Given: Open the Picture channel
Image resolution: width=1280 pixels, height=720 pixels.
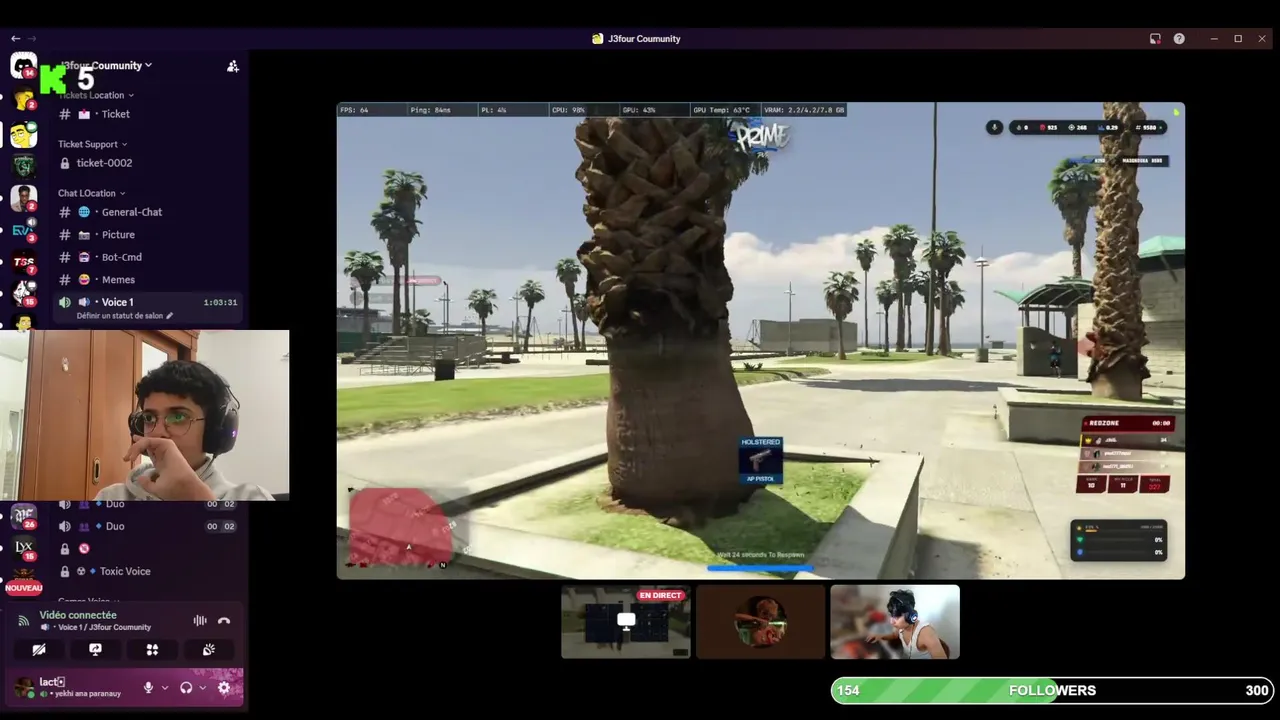Looking at the screenshot, I should (148, 235).
